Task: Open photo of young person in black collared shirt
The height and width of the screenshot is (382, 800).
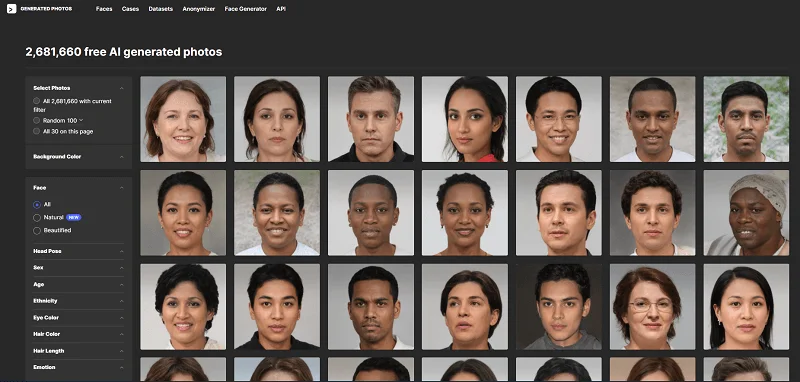Action: click(x=277, y=307)
